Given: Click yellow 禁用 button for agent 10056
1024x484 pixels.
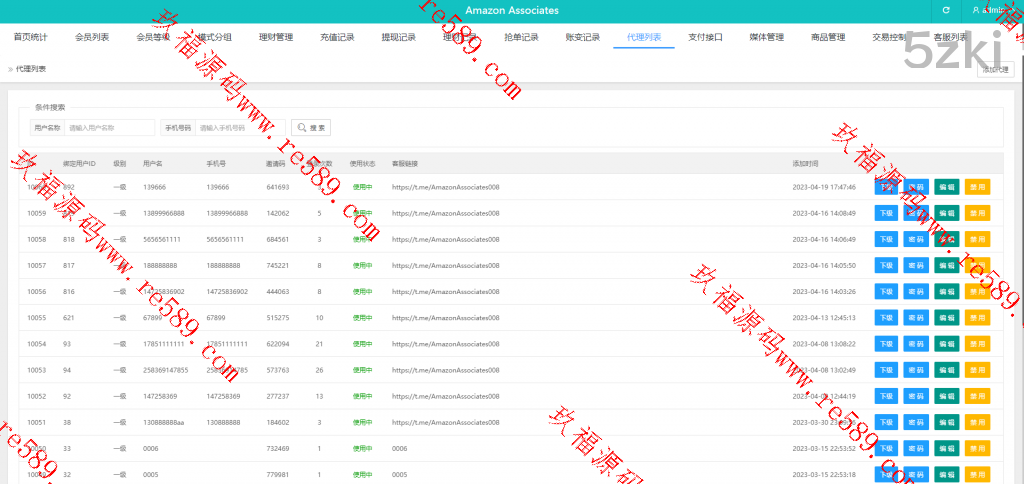Looking at the screenshot, I should [x=977, y=291].
